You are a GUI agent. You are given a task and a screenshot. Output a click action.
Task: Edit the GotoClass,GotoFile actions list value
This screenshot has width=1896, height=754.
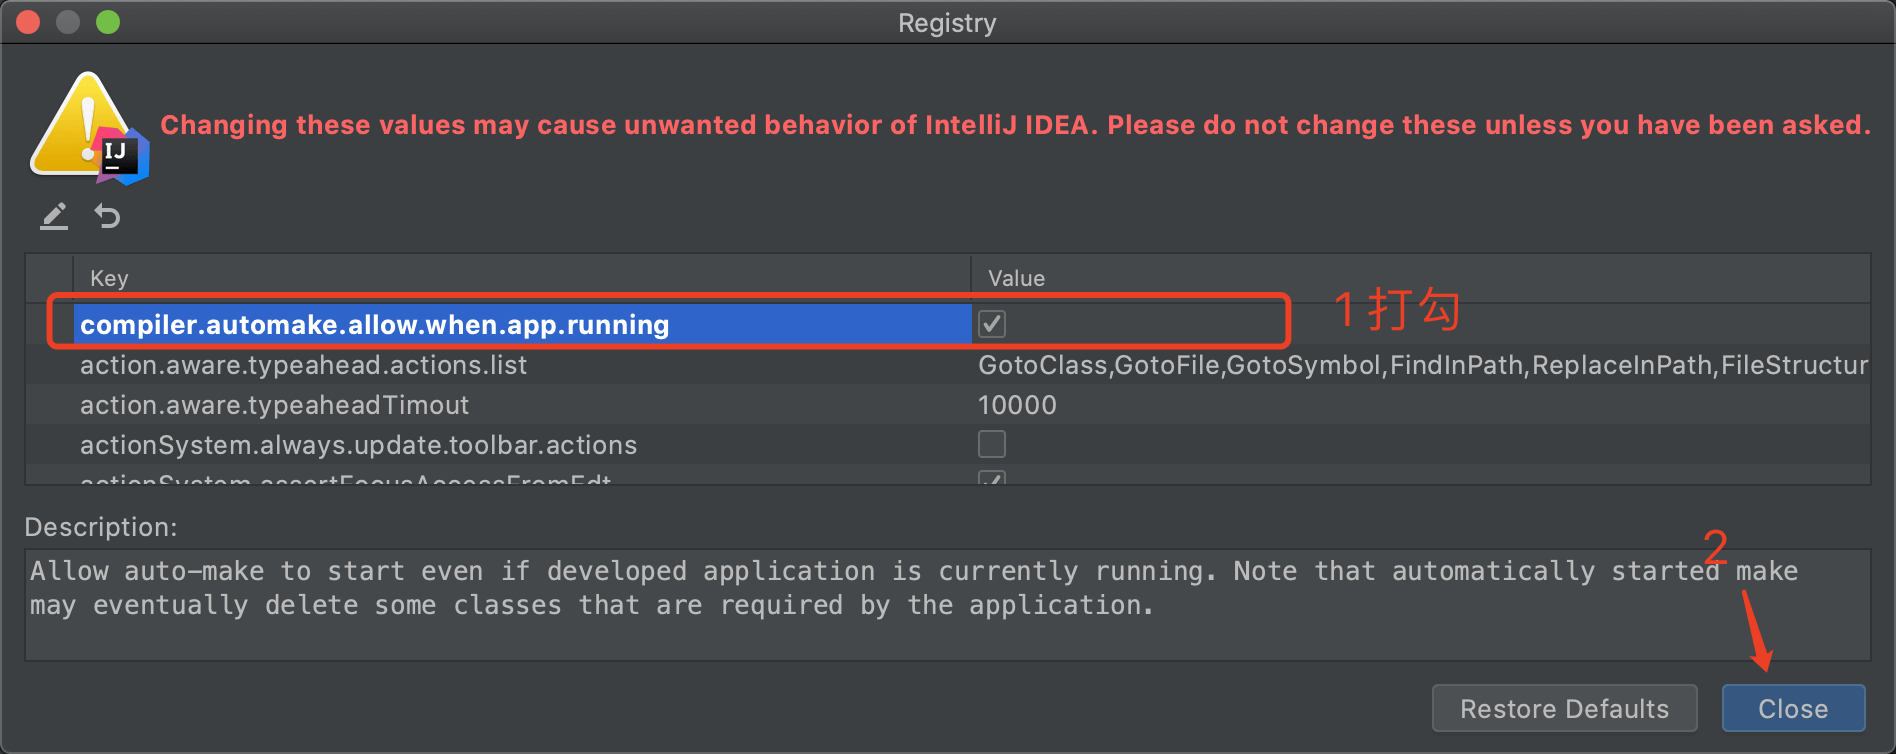[1422, 365]
